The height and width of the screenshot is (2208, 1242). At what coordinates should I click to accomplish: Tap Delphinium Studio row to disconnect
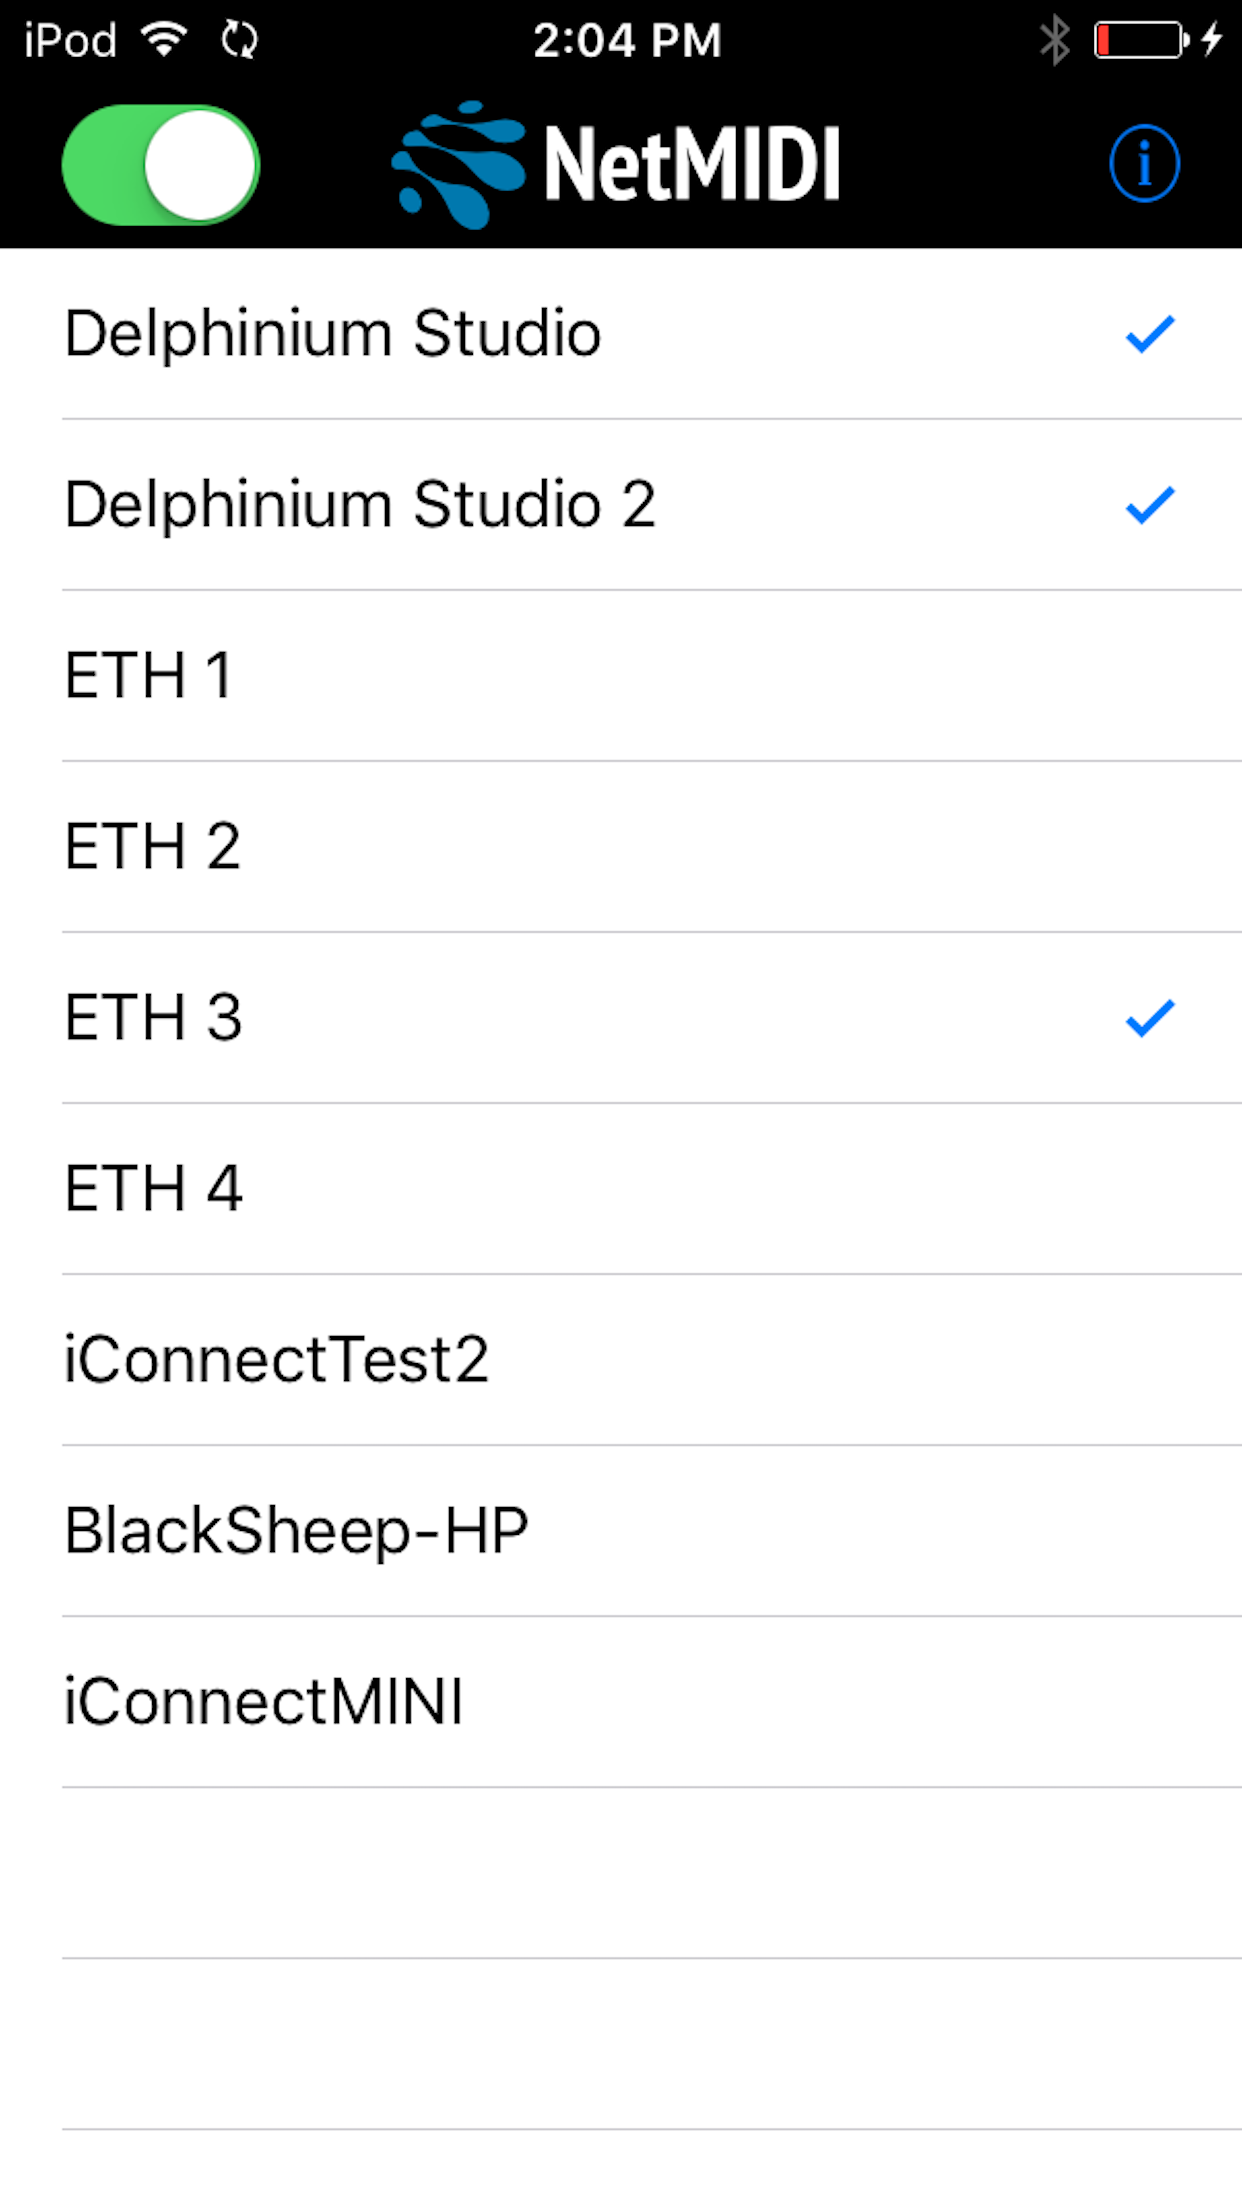tap(400, 334)
